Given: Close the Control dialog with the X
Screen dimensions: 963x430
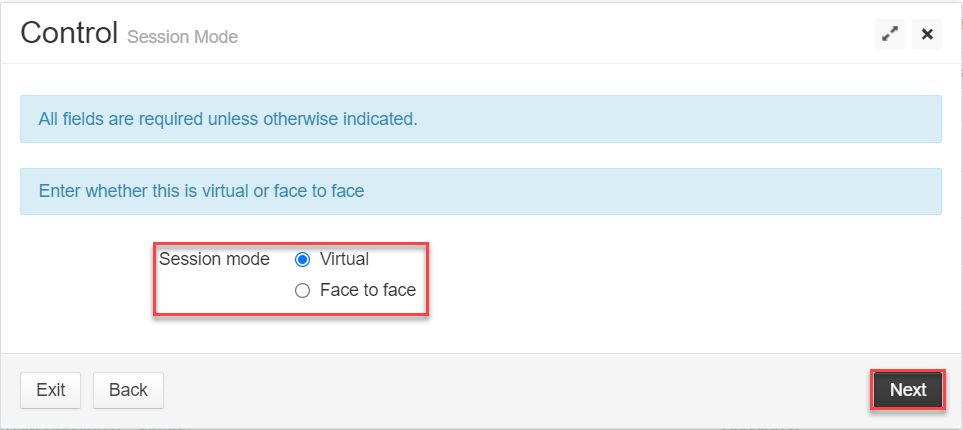Looking at the screenshot, I should [x=927, y=34].
